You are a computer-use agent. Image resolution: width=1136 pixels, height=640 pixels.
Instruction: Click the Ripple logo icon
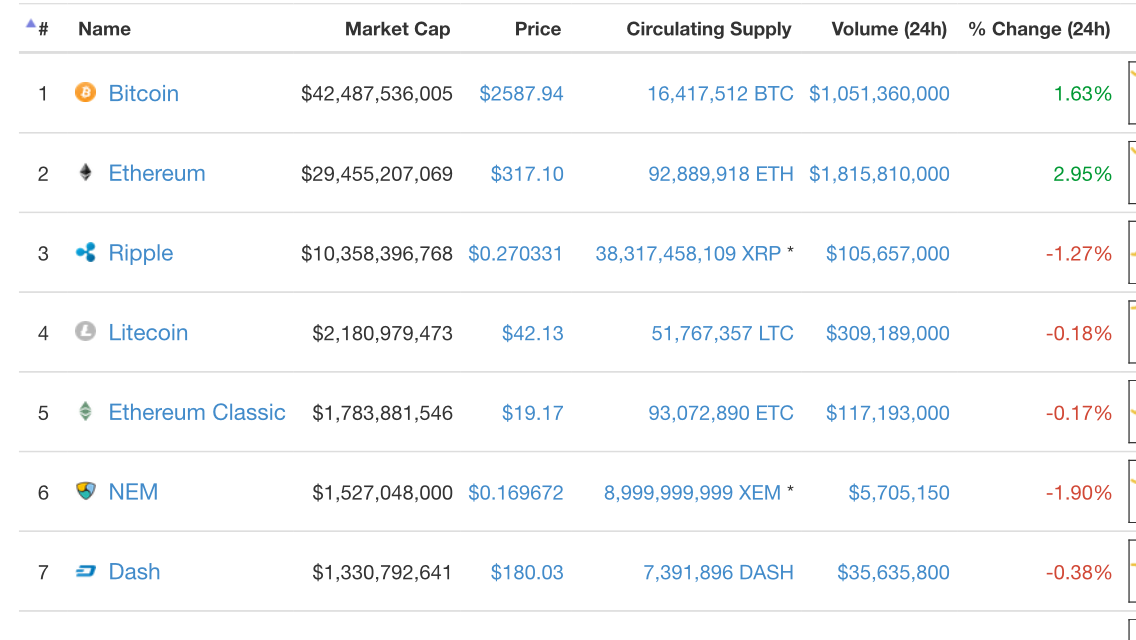coord(85,252)
